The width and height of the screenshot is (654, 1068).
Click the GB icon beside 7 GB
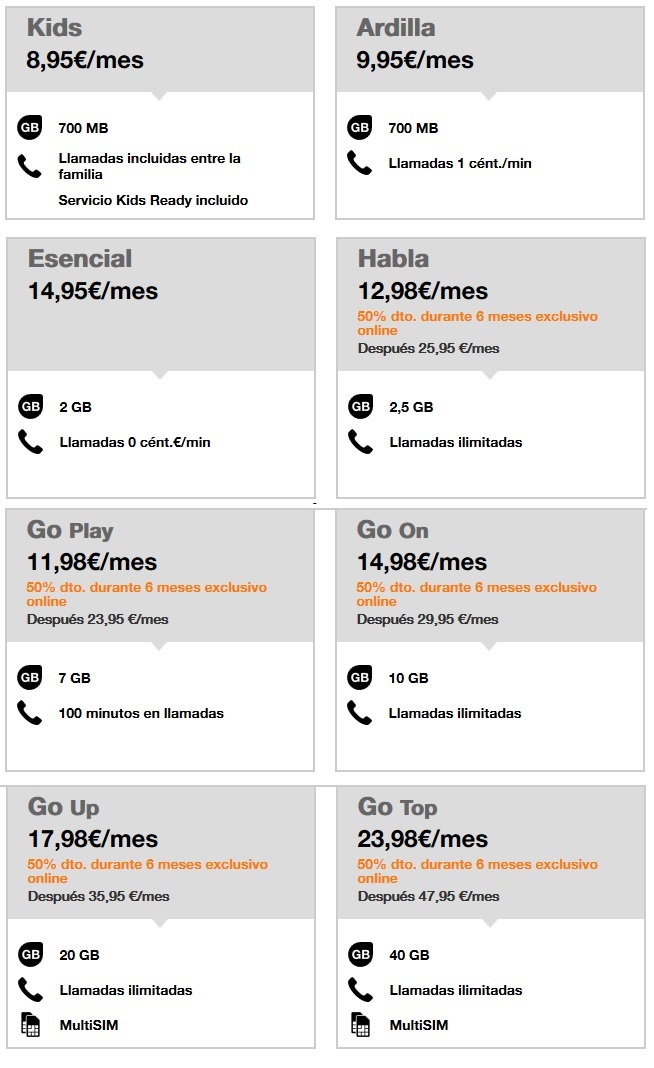(x=30, y=678)
